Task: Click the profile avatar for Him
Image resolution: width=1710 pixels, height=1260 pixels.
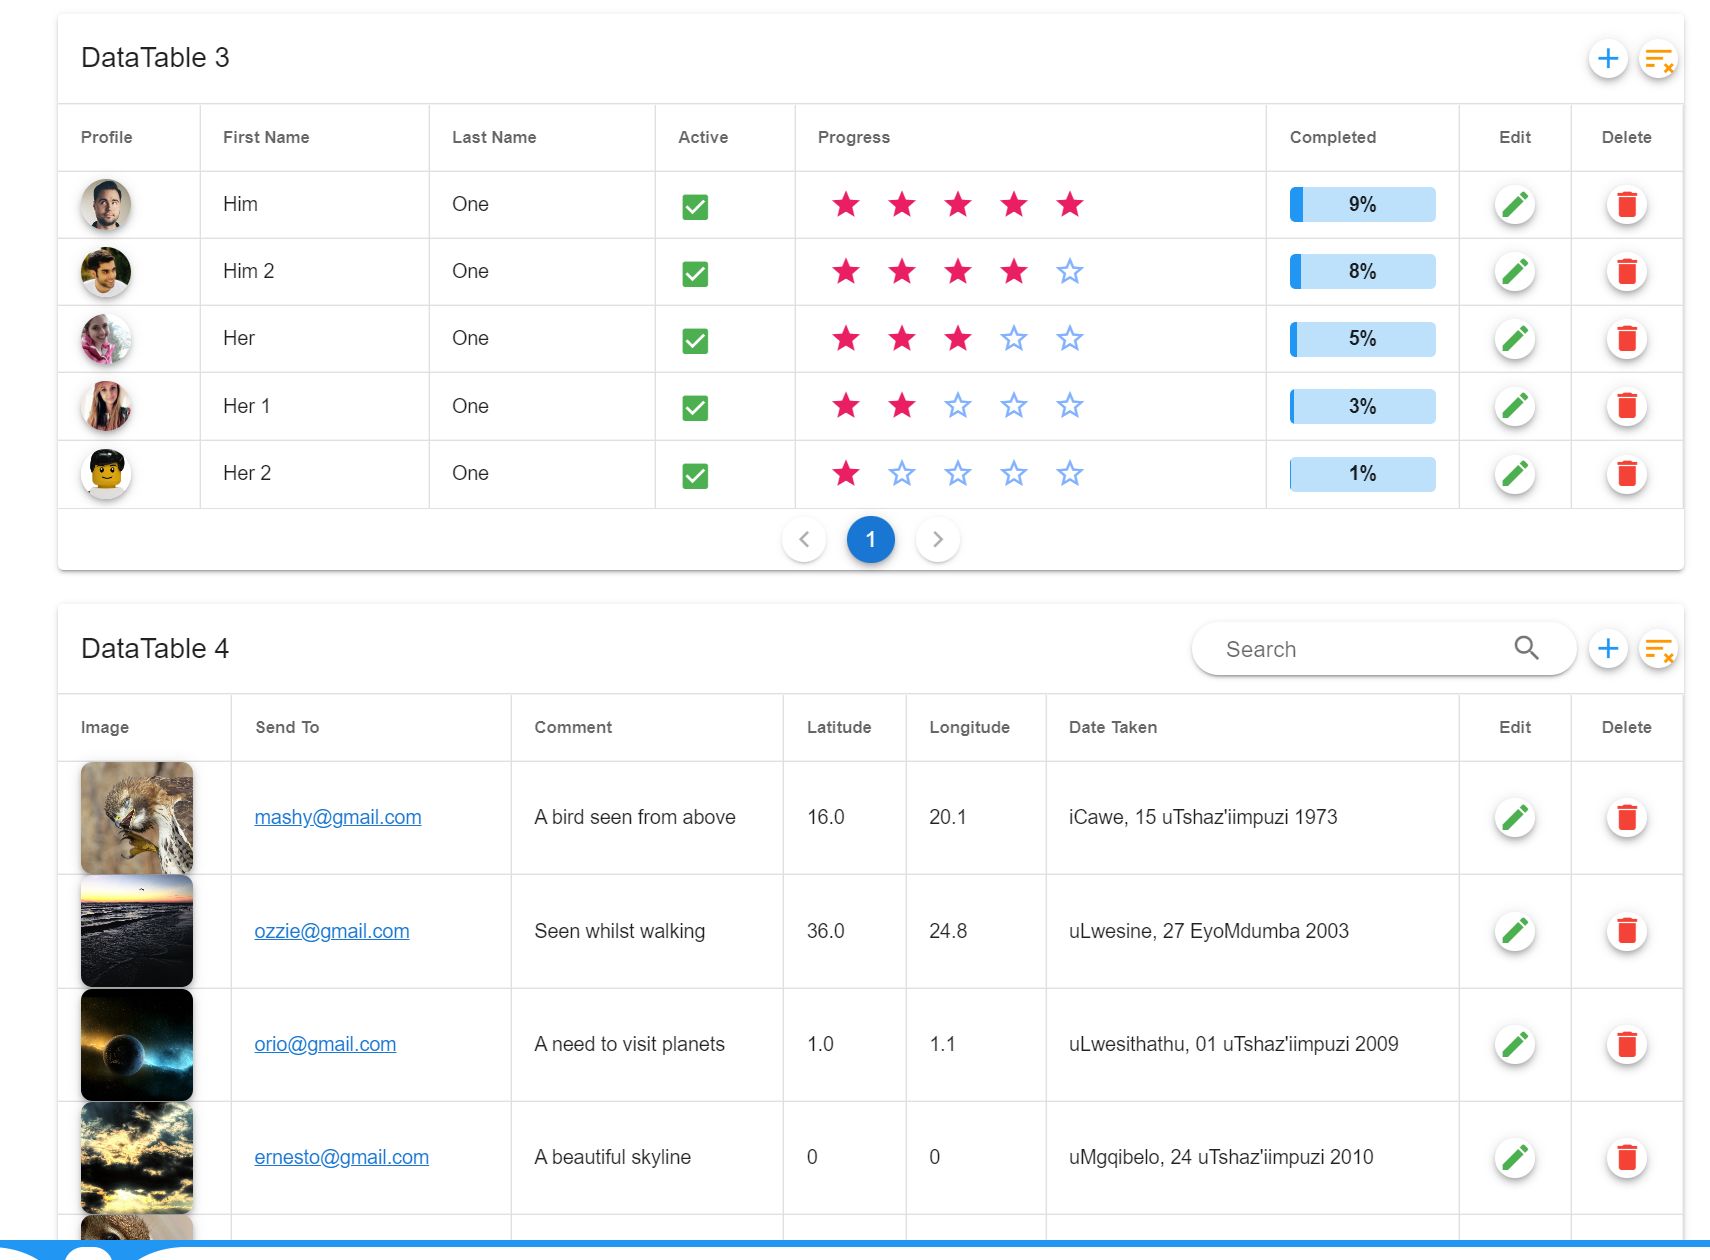Action: (106, 204)
